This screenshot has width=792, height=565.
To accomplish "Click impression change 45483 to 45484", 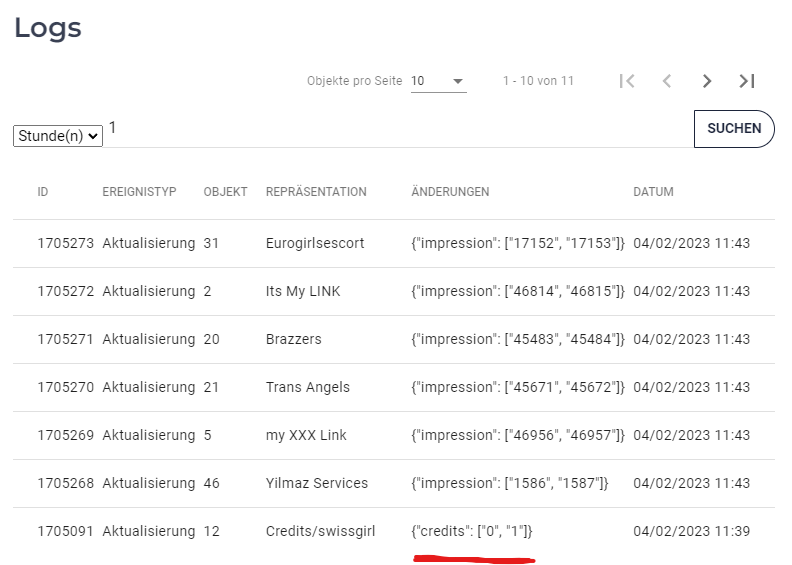I will pyautogui.click(x=518, y=339).
